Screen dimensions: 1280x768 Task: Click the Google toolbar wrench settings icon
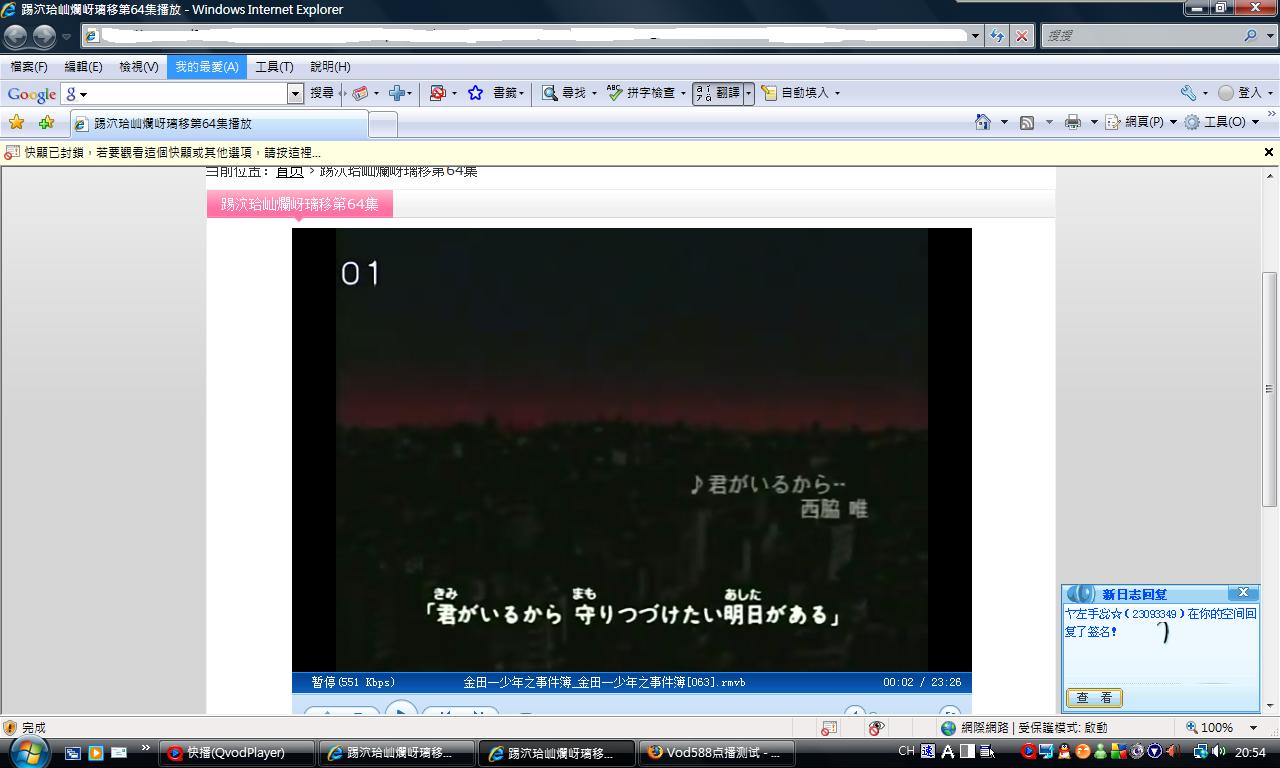pyautogui.click(x=1188, y=93)
